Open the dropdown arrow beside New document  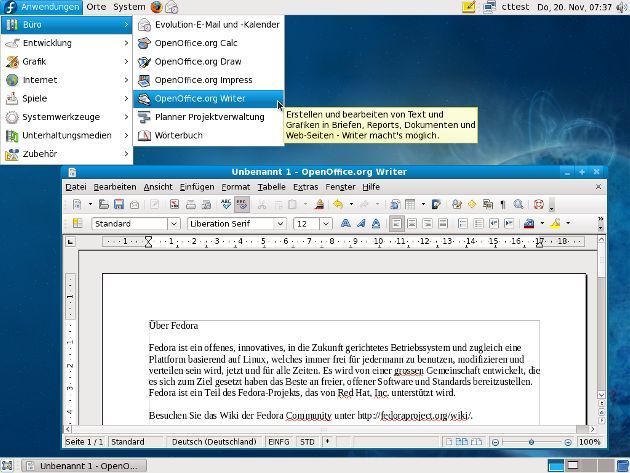click(x=90, y=205)
